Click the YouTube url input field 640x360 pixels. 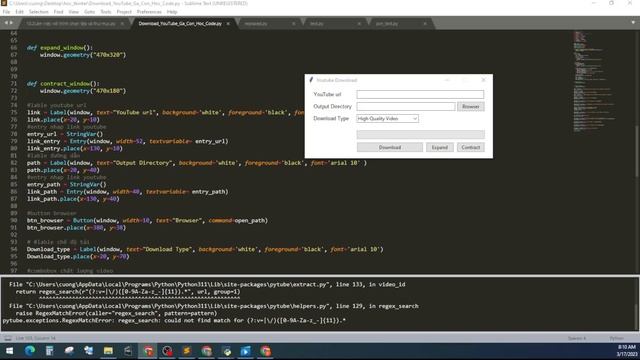[x=420, y=94]
